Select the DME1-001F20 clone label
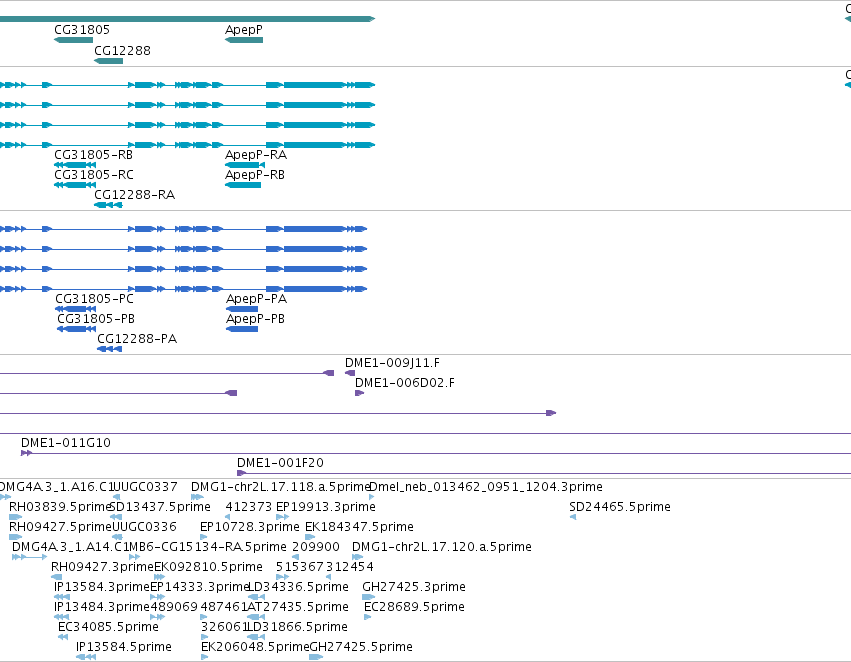 click(280, 463)
